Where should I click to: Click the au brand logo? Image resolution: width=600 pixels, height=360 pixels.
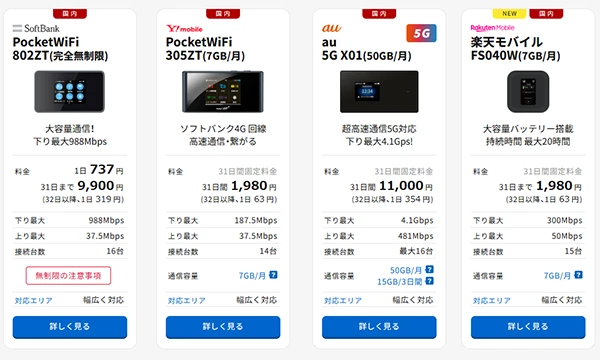point(331,28)
